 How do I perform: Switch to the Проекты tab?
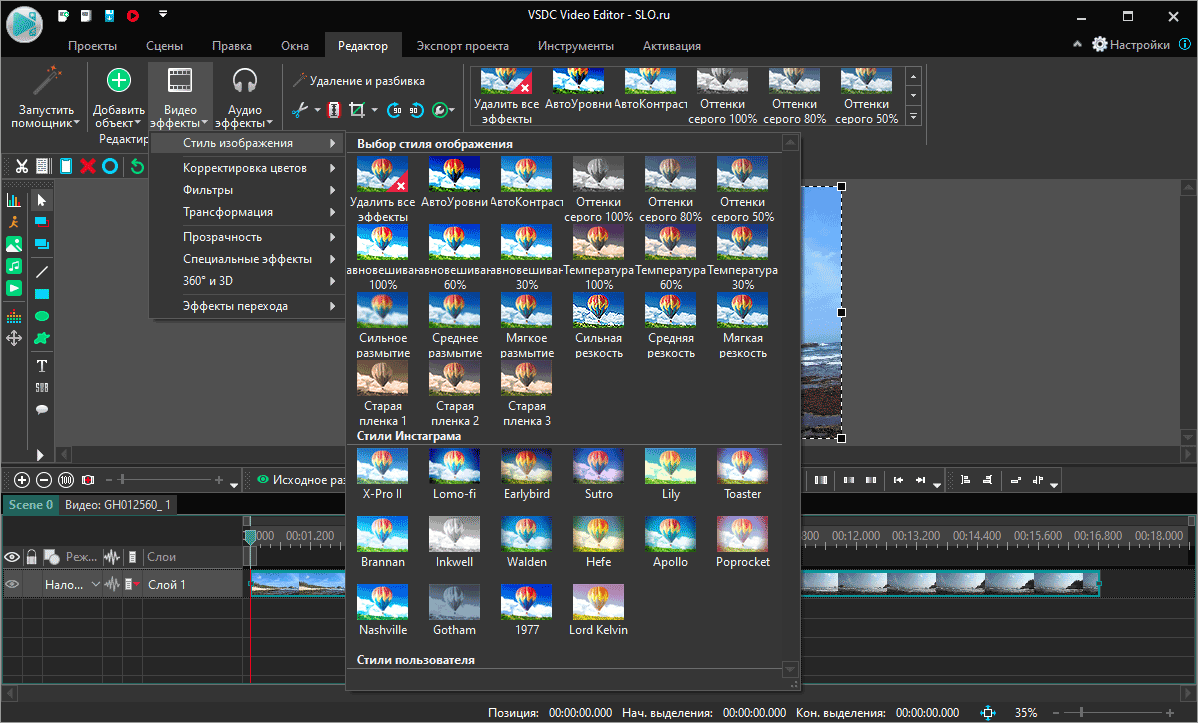tap(92, 46)
